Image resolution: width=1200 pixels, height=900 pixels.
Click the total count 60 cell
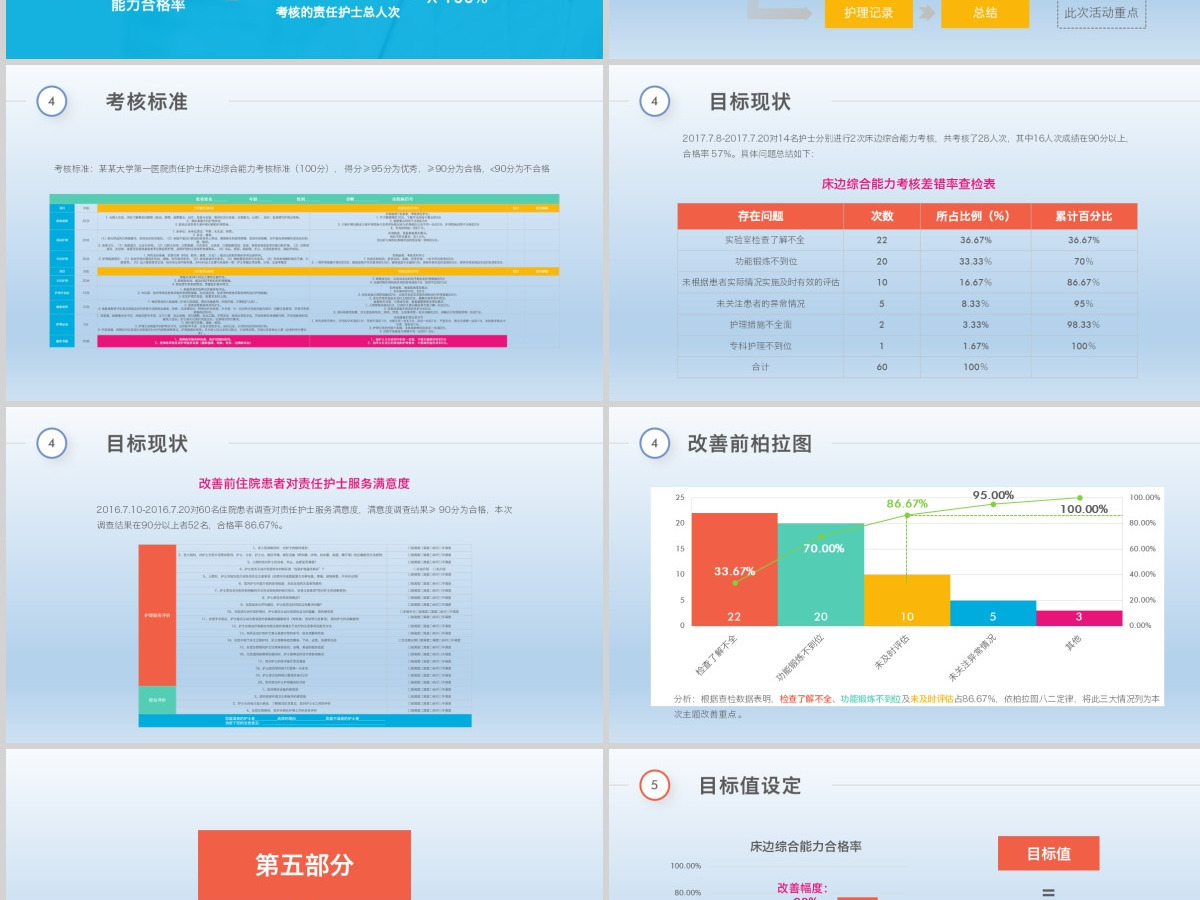pos(882,367)
